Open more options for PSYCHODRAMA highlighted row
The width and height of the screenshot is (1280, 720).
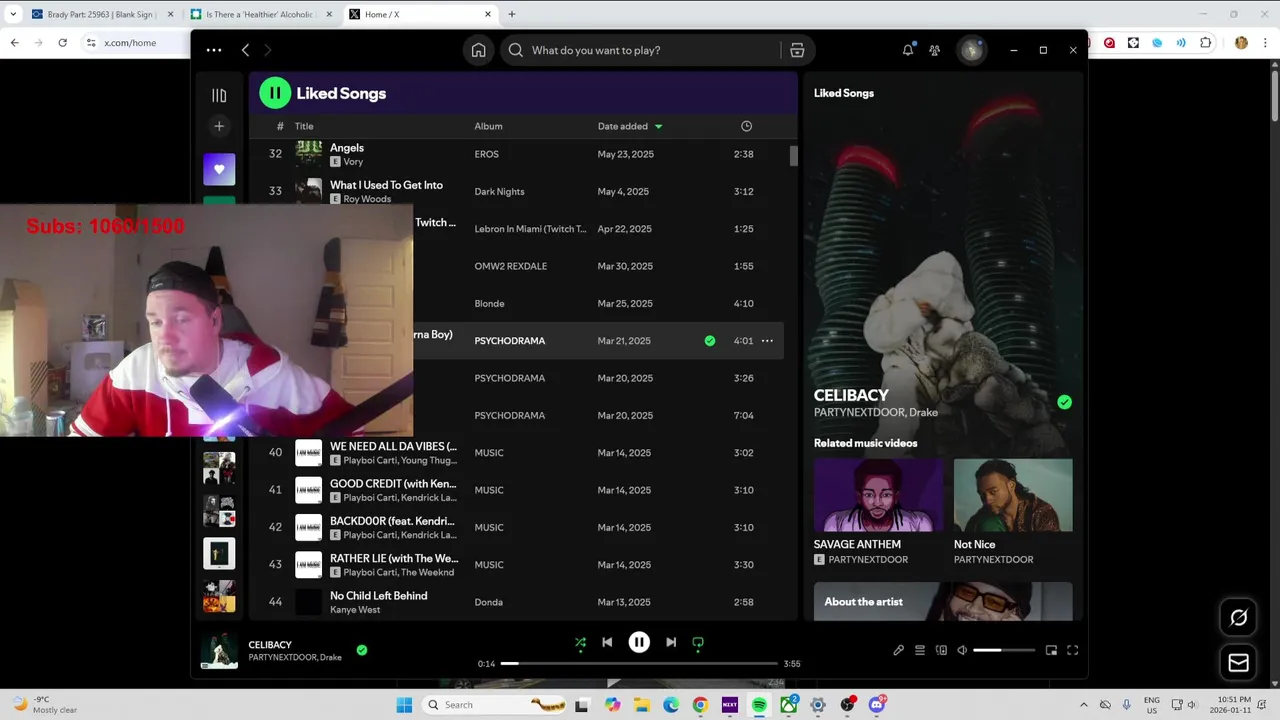(767, 341)
